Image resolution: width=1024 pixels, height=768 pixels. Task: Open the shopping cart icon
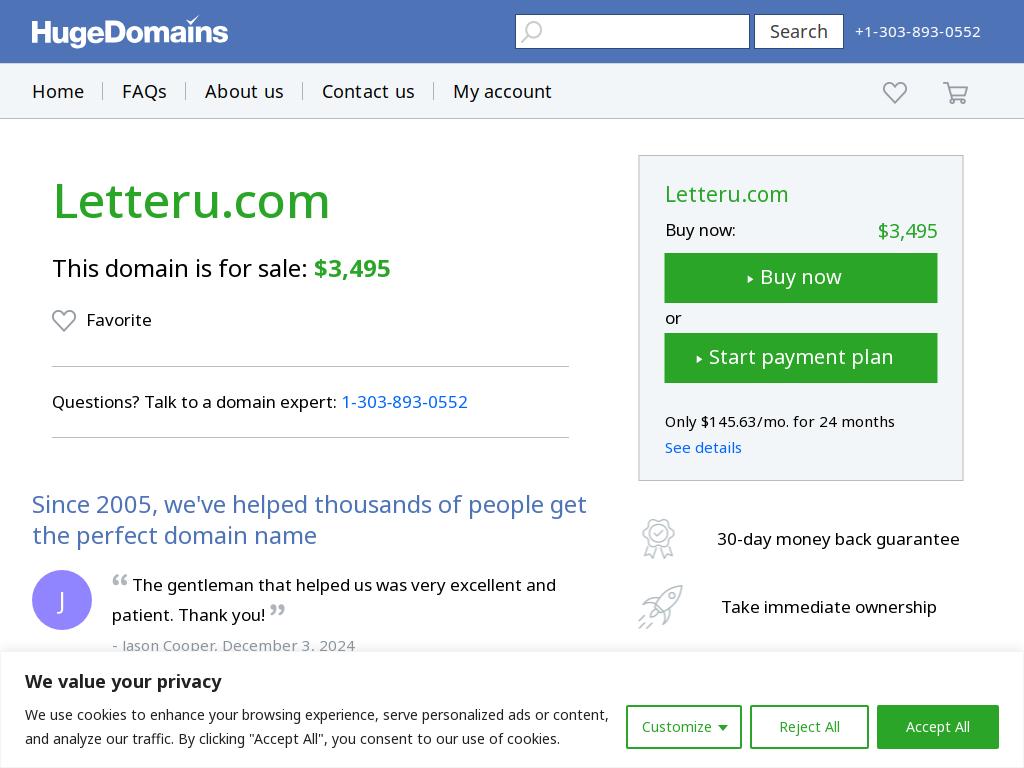pyautogui.click(x=955, y=92)
